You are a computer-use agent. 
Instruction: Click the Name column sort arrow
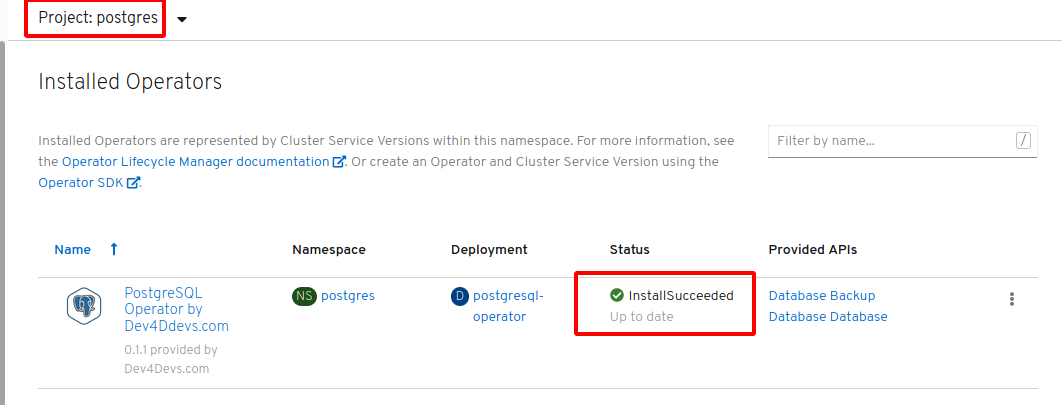coord(114,249)
